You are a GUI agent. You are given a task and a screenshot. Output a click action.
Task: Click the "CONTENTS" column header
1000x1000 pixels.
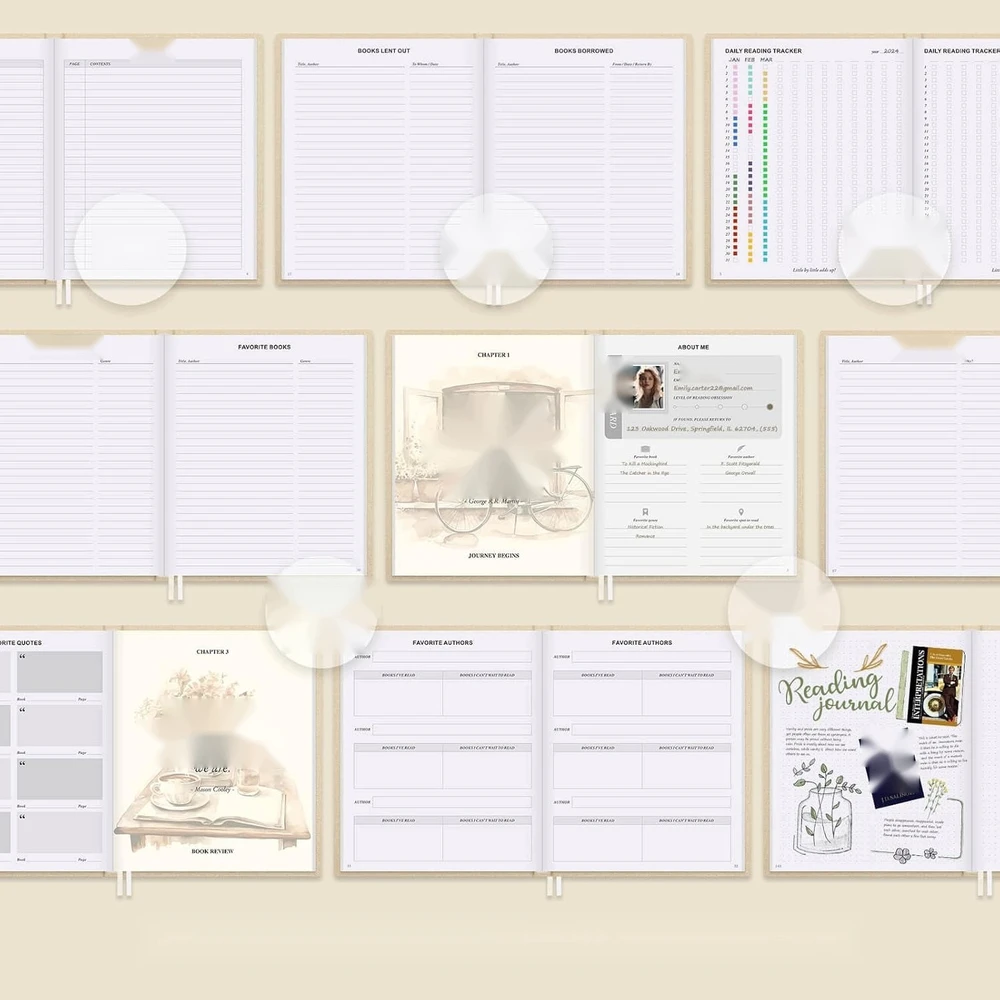pos(100,64)
